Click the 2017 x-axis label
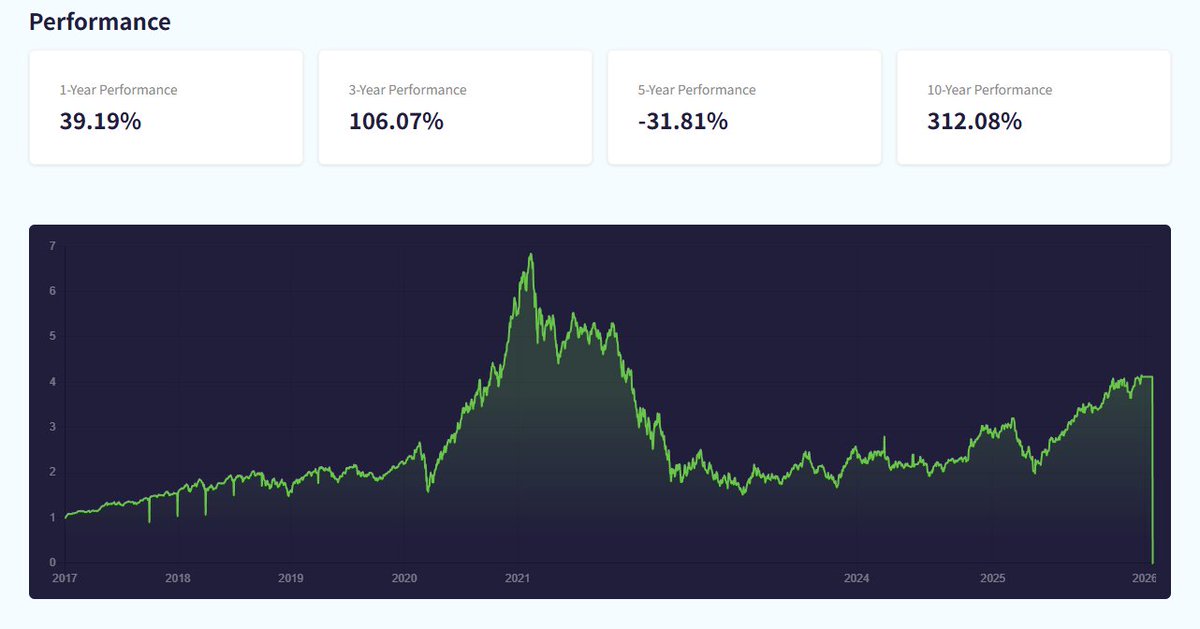1200x629 pixels. coord(64,578)
